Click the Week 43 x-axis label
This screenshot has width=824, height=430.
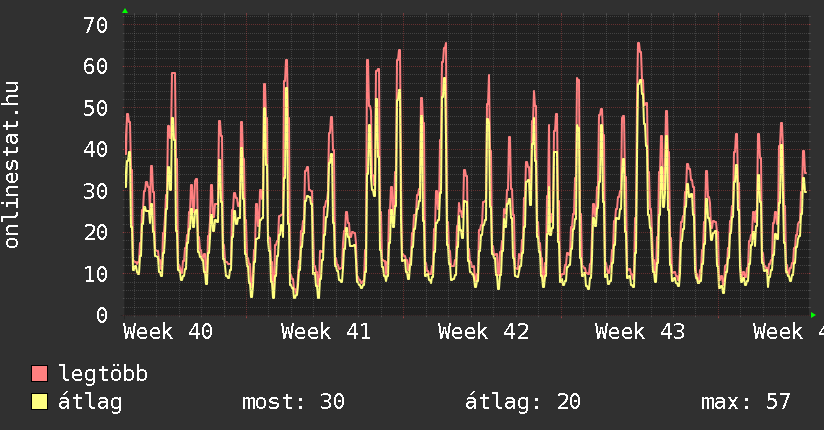[x=640, y=331]
